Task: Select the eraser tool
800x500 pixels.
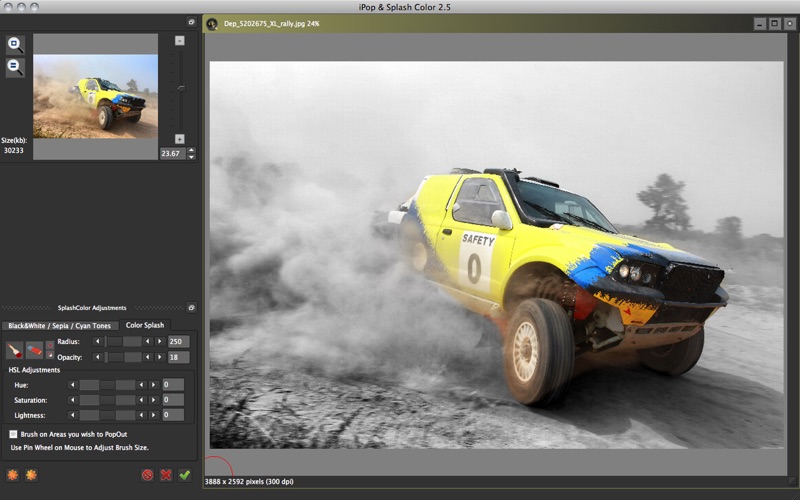Action: point(34,349)
